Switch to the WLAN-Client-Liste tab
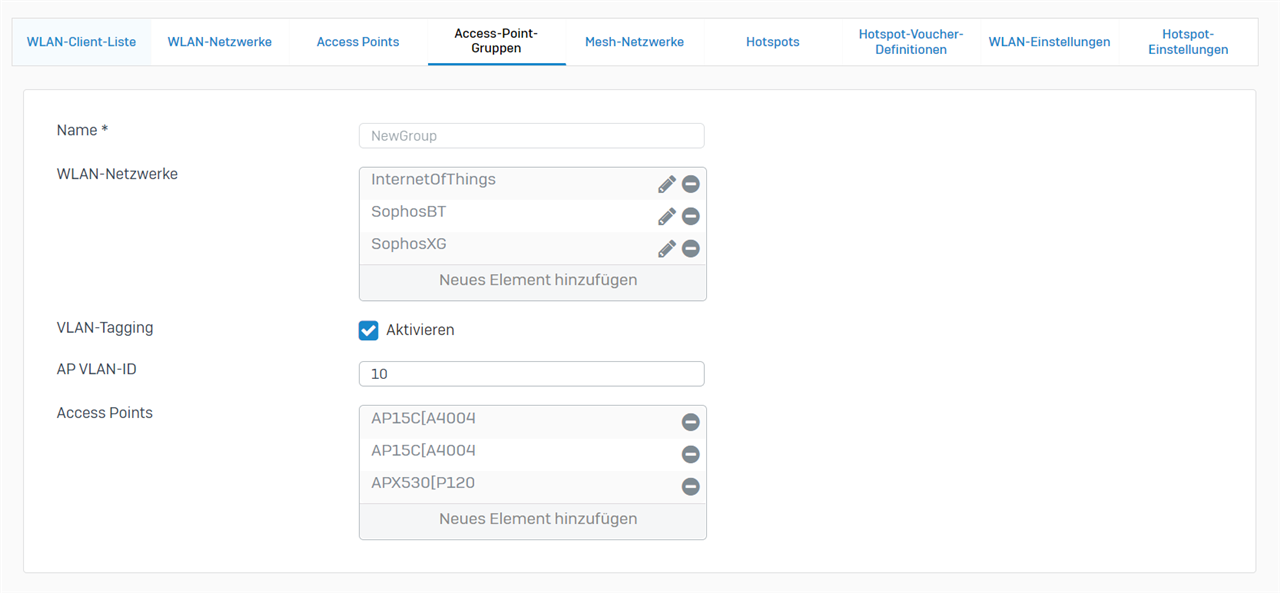 click(x=81, y=42)
